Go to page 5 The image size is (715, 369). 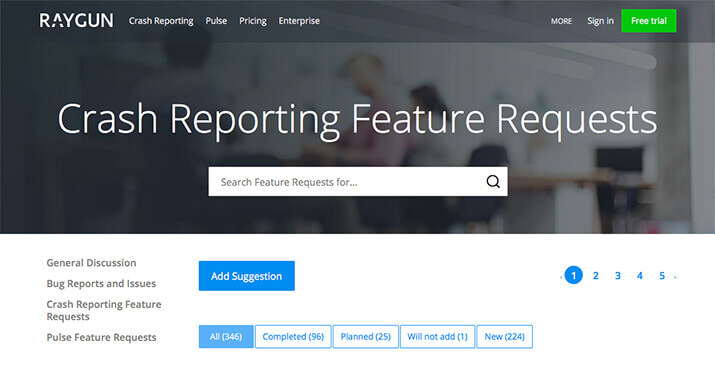point(662,275)
